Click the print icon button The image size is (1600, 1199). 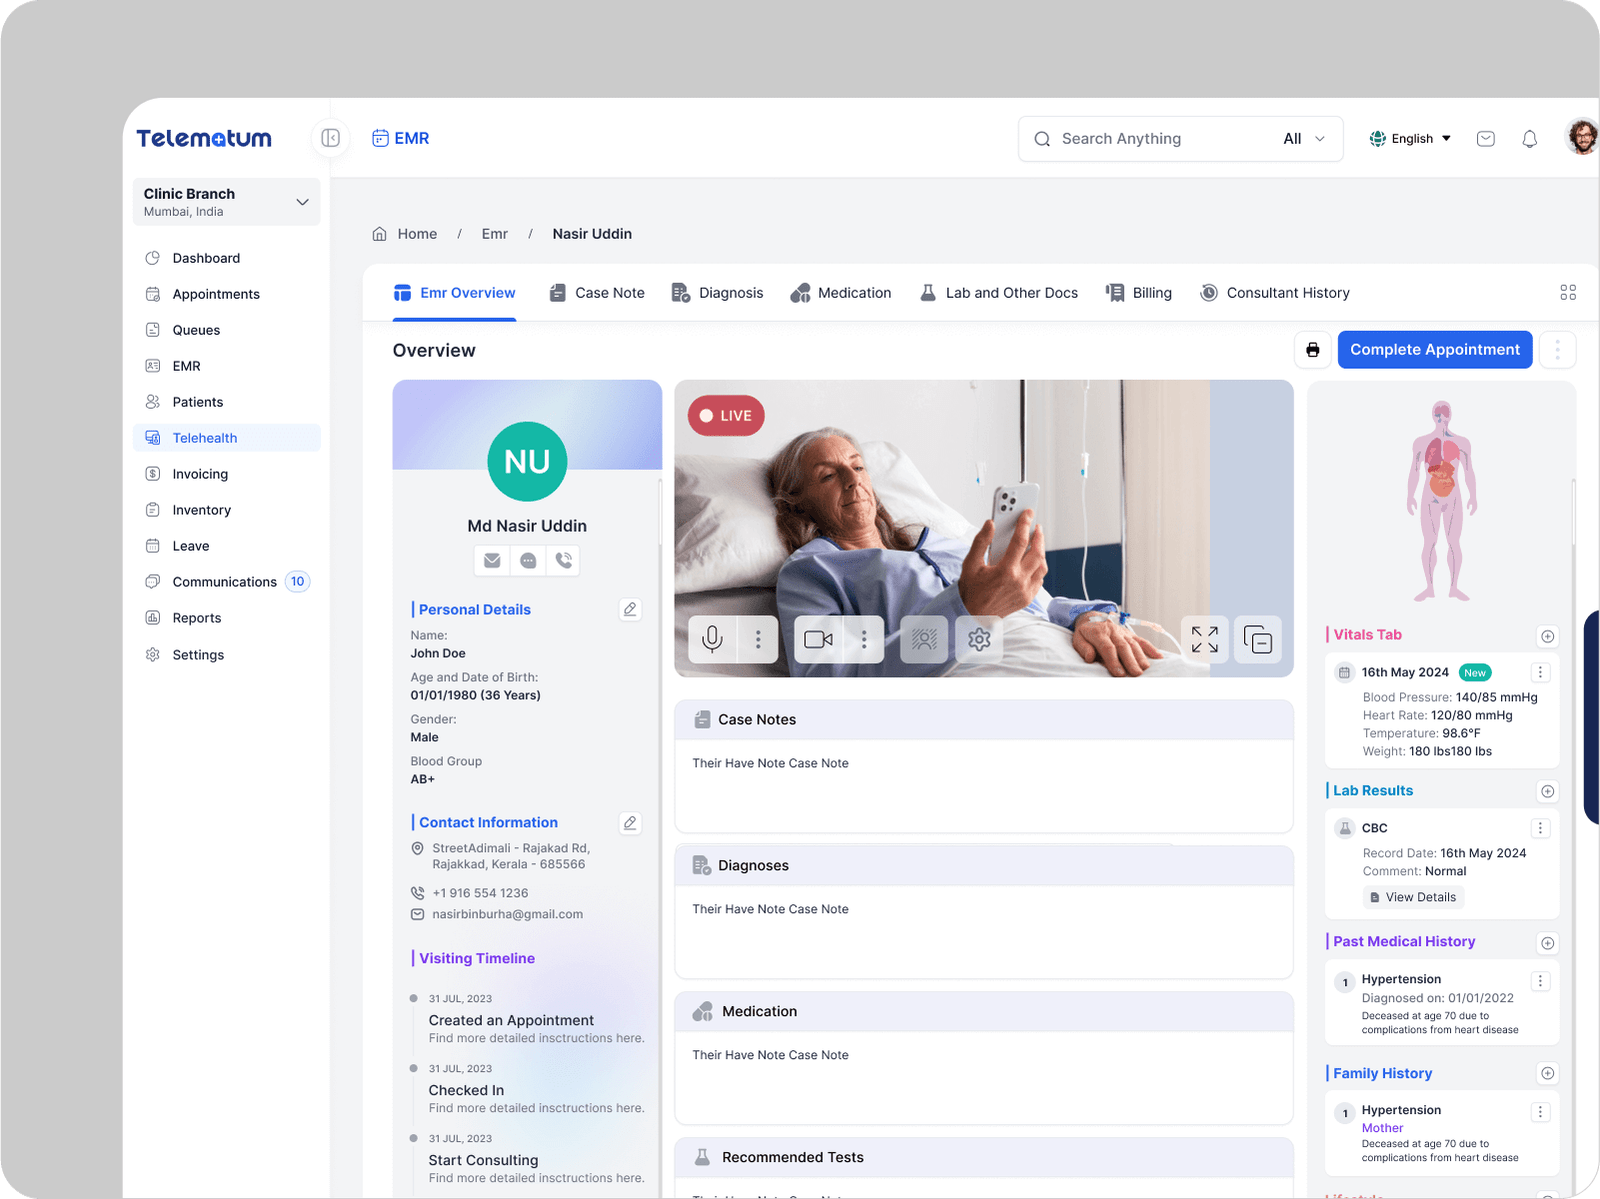click(x=1312, y=350)
